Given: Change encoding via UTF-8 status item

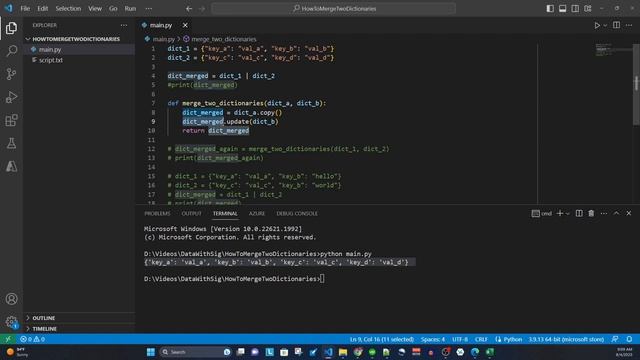Looking at the screenshot, I should (460, 339).
